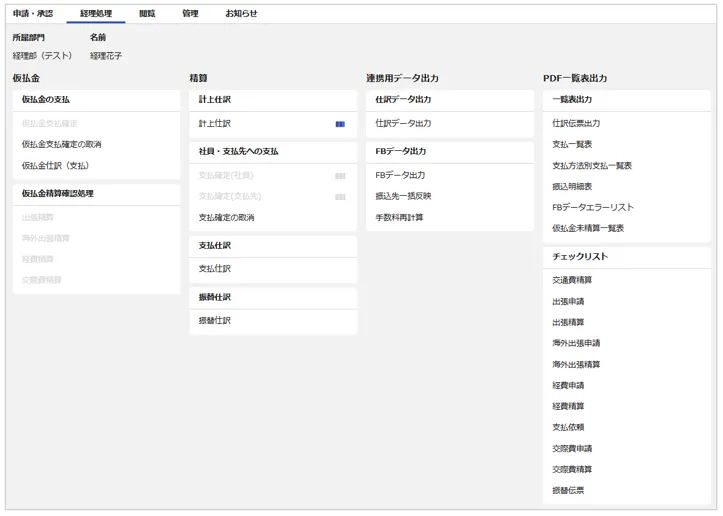Viewport: 723px width, 516px height.
Task: Click the grey icon beside 支払確定(社員)
Action: [340, 176]
